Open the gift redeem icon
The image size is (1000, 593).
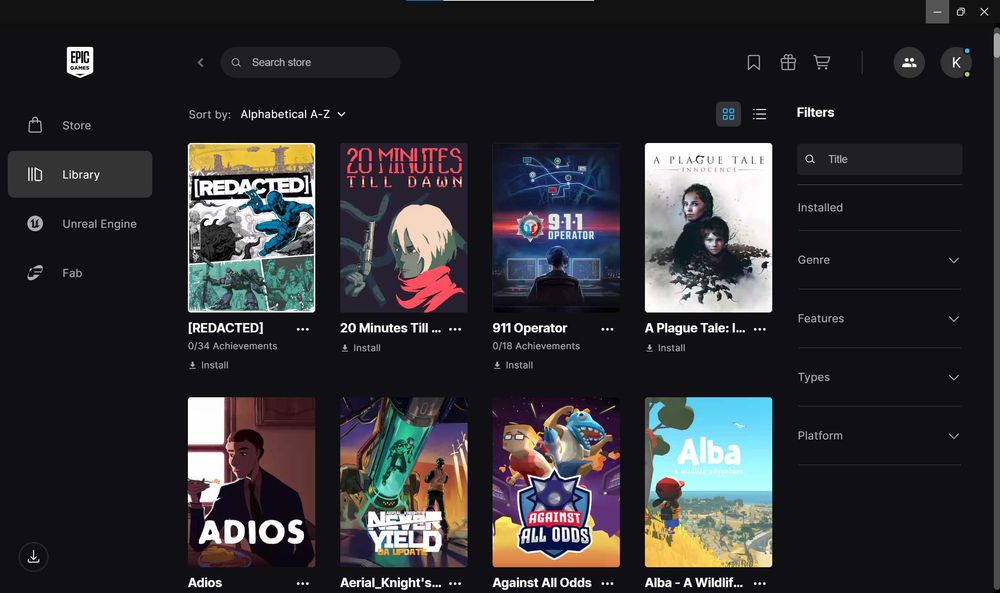(x=788, y=62)
